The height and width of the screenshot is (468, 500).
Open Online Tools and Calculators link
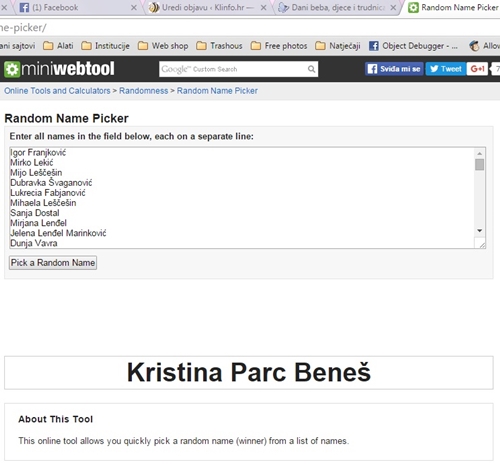(57, 91)
